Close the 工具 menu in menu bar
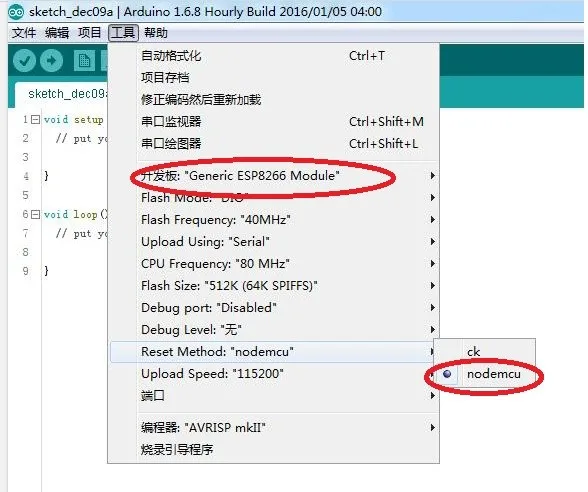Screen dimensions: 588x492 [123, 33]
